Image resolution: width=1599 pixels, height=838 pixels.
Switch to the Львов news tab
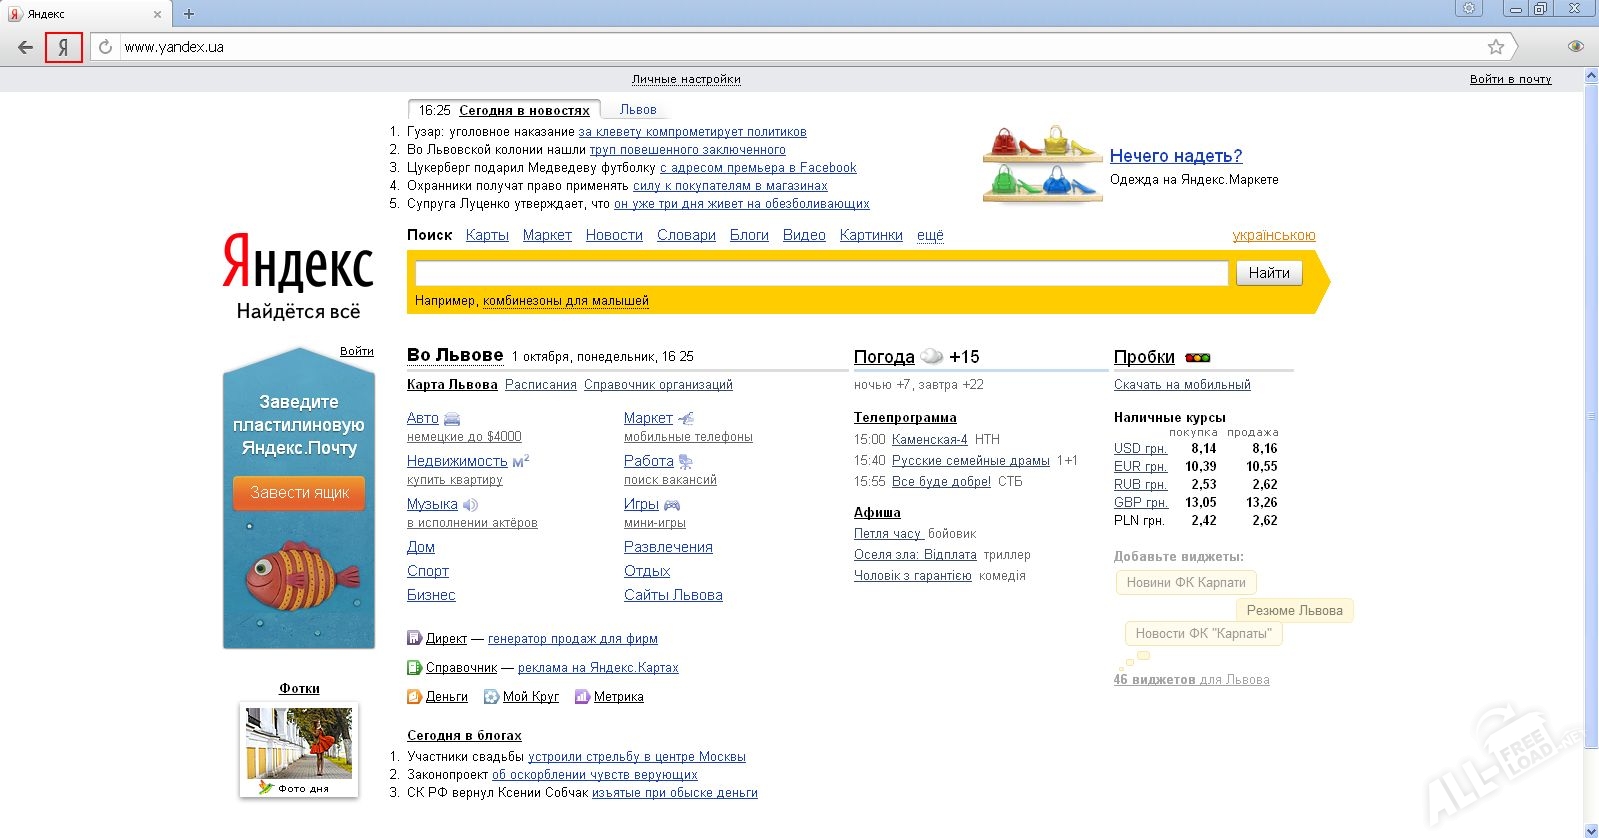(638, 110)
